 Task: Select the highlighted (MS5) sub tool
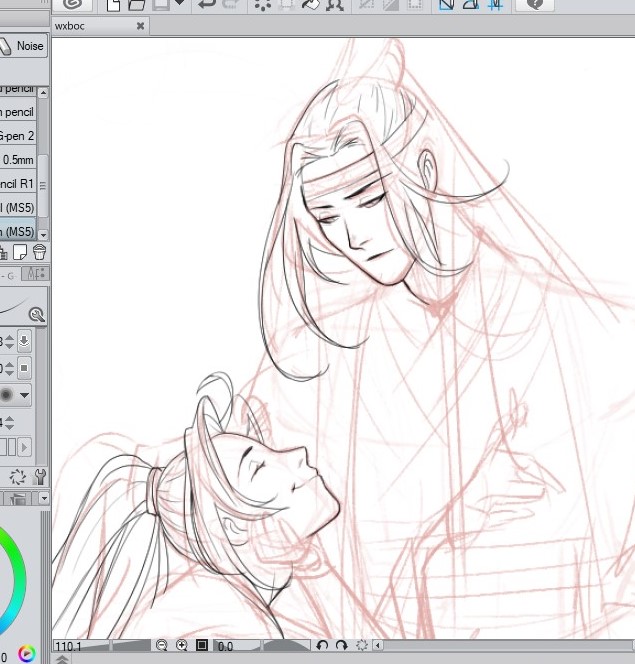18,231
